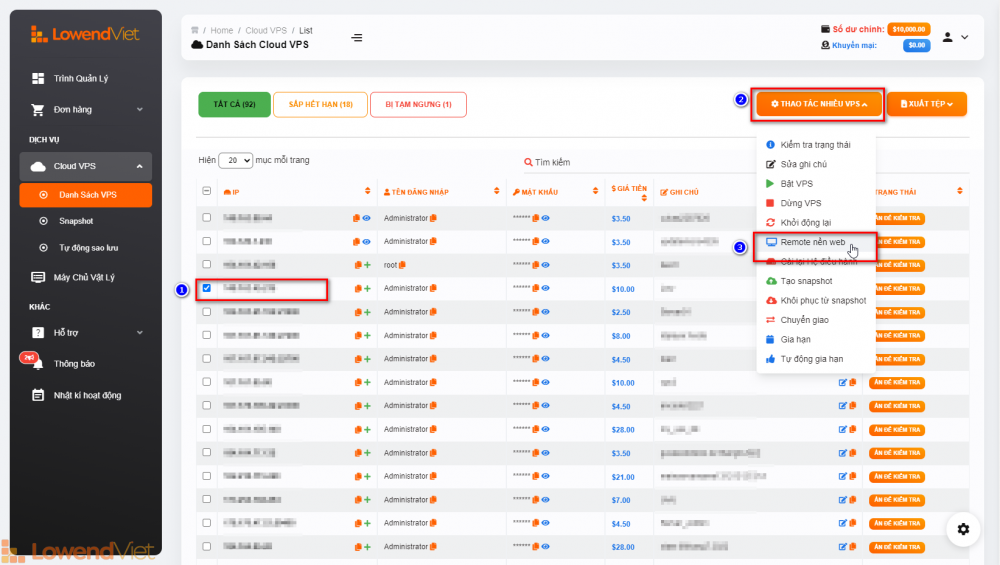Copy username icon in the $10.00 checked row
This screenshot has width=1000, height=565.
(434, 288)
